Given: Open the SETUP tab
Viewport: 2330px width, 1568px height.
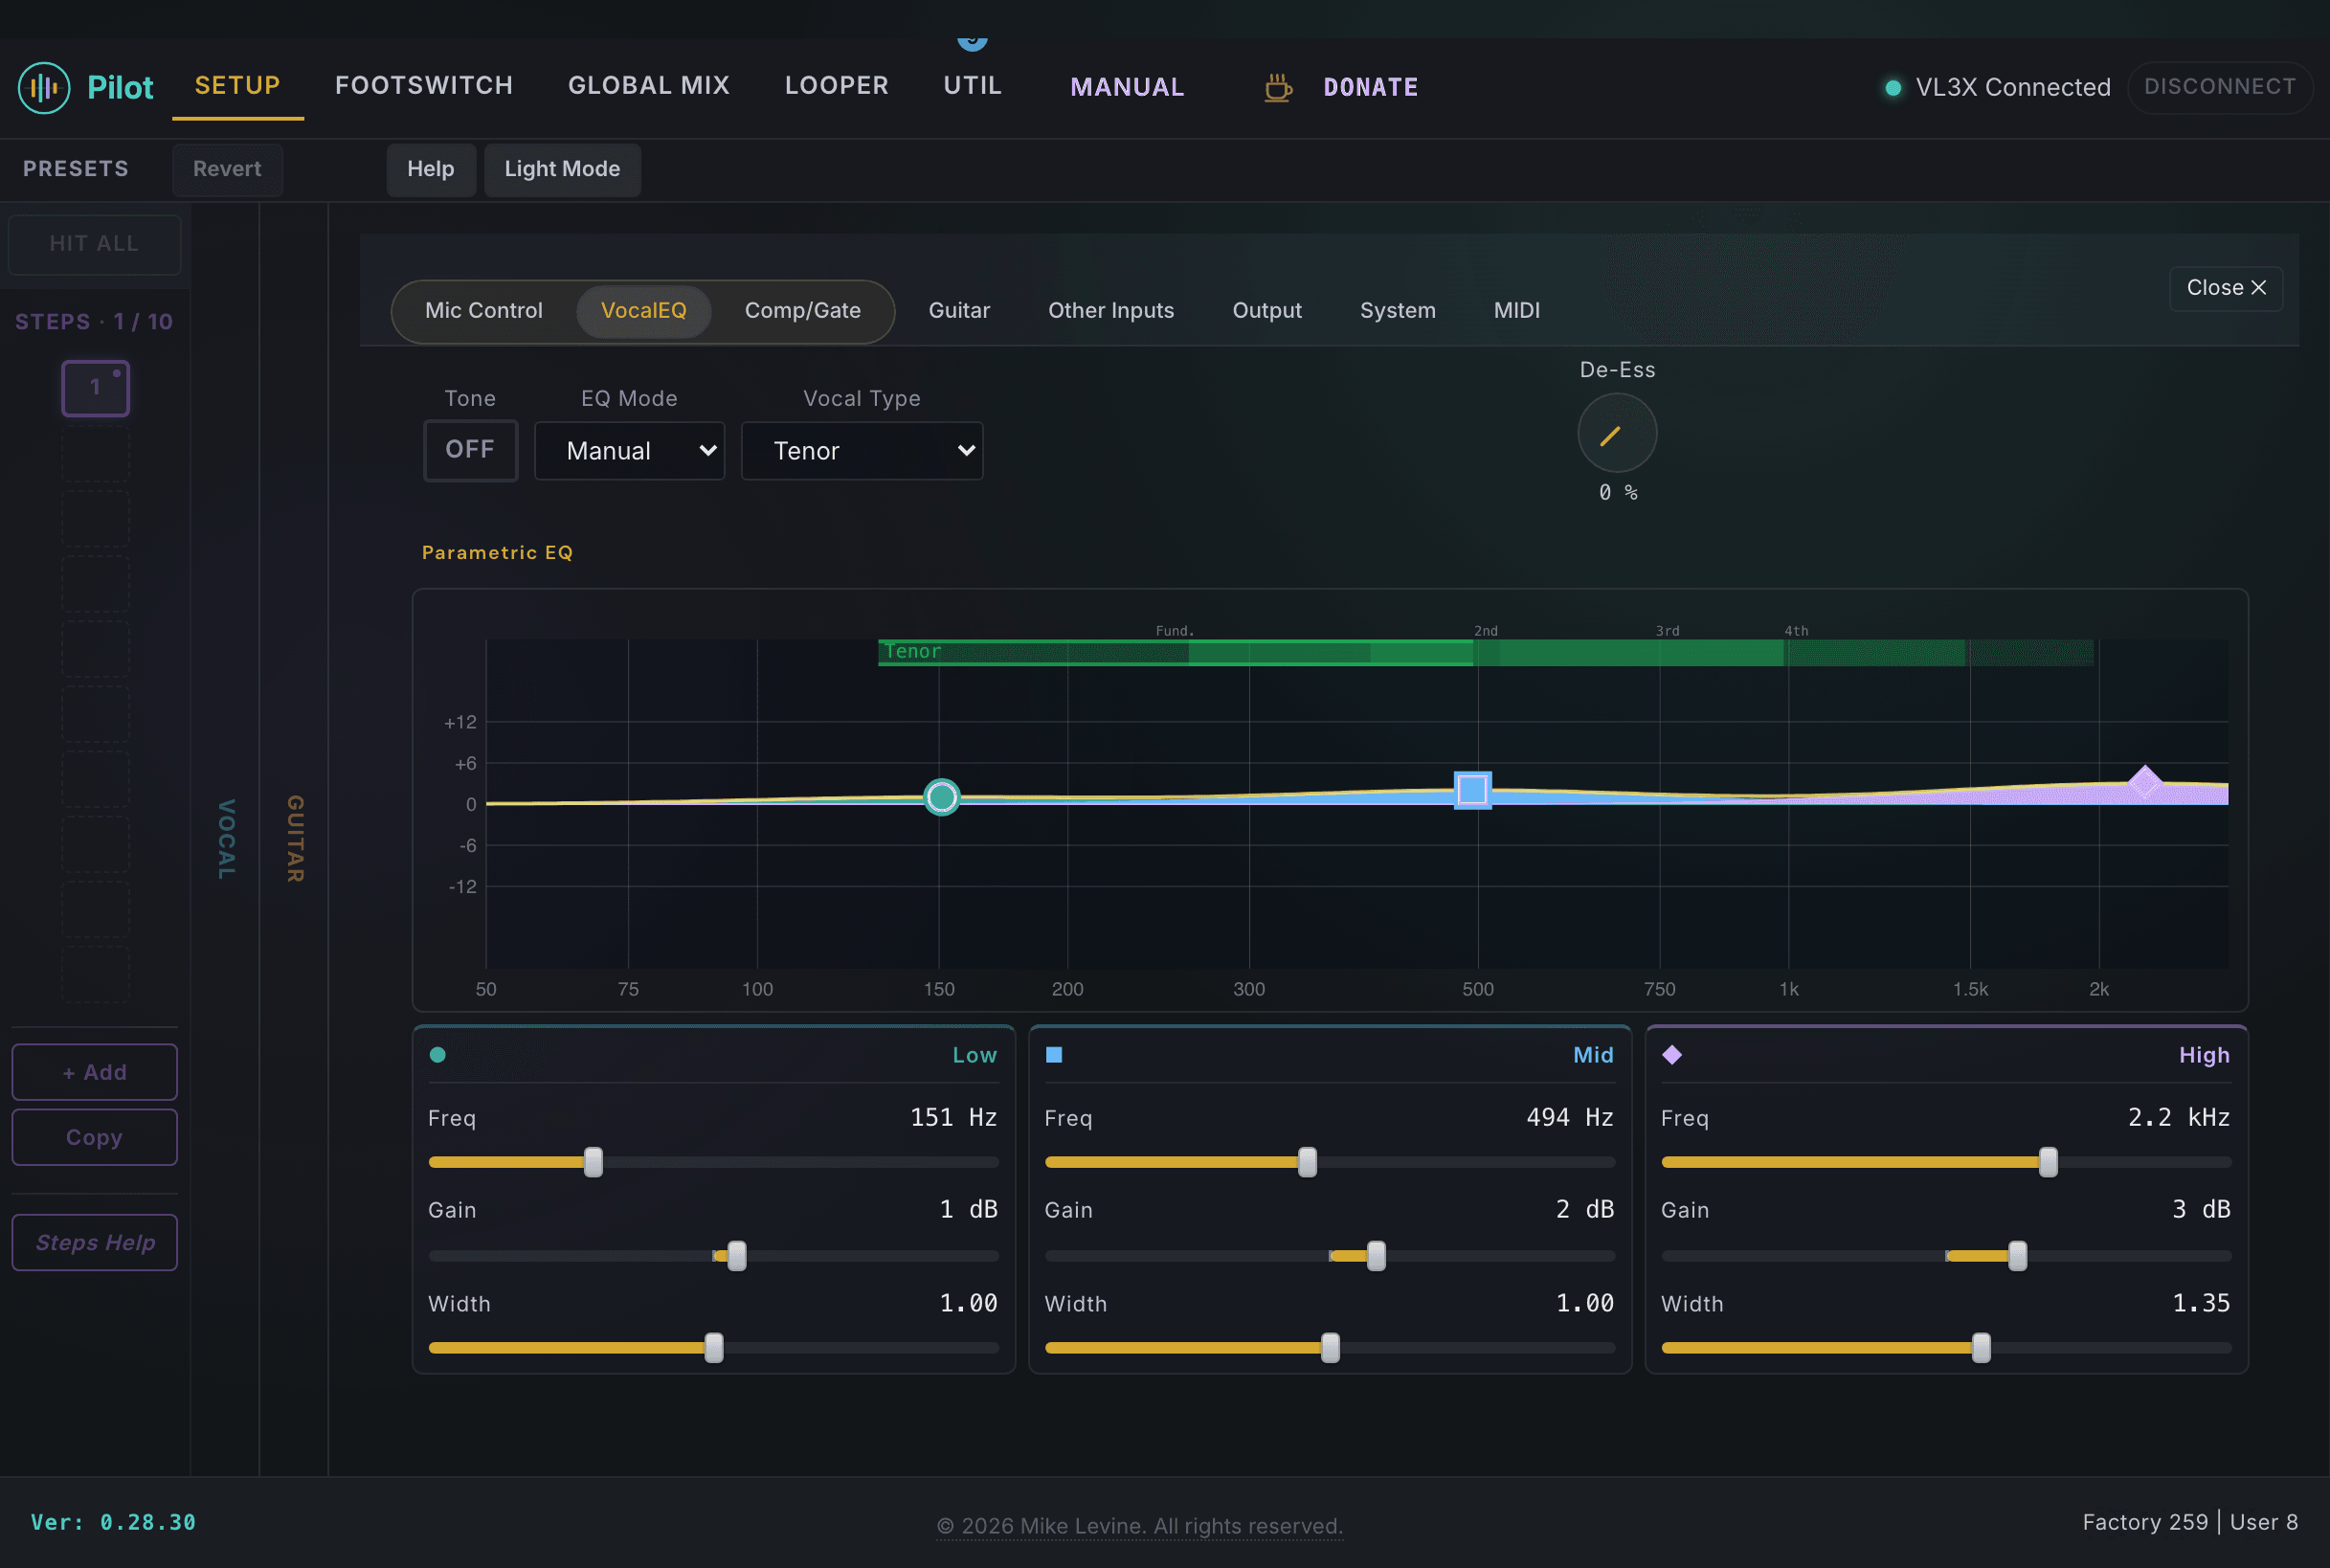Looking at the screenshot, I should (237, 86).
